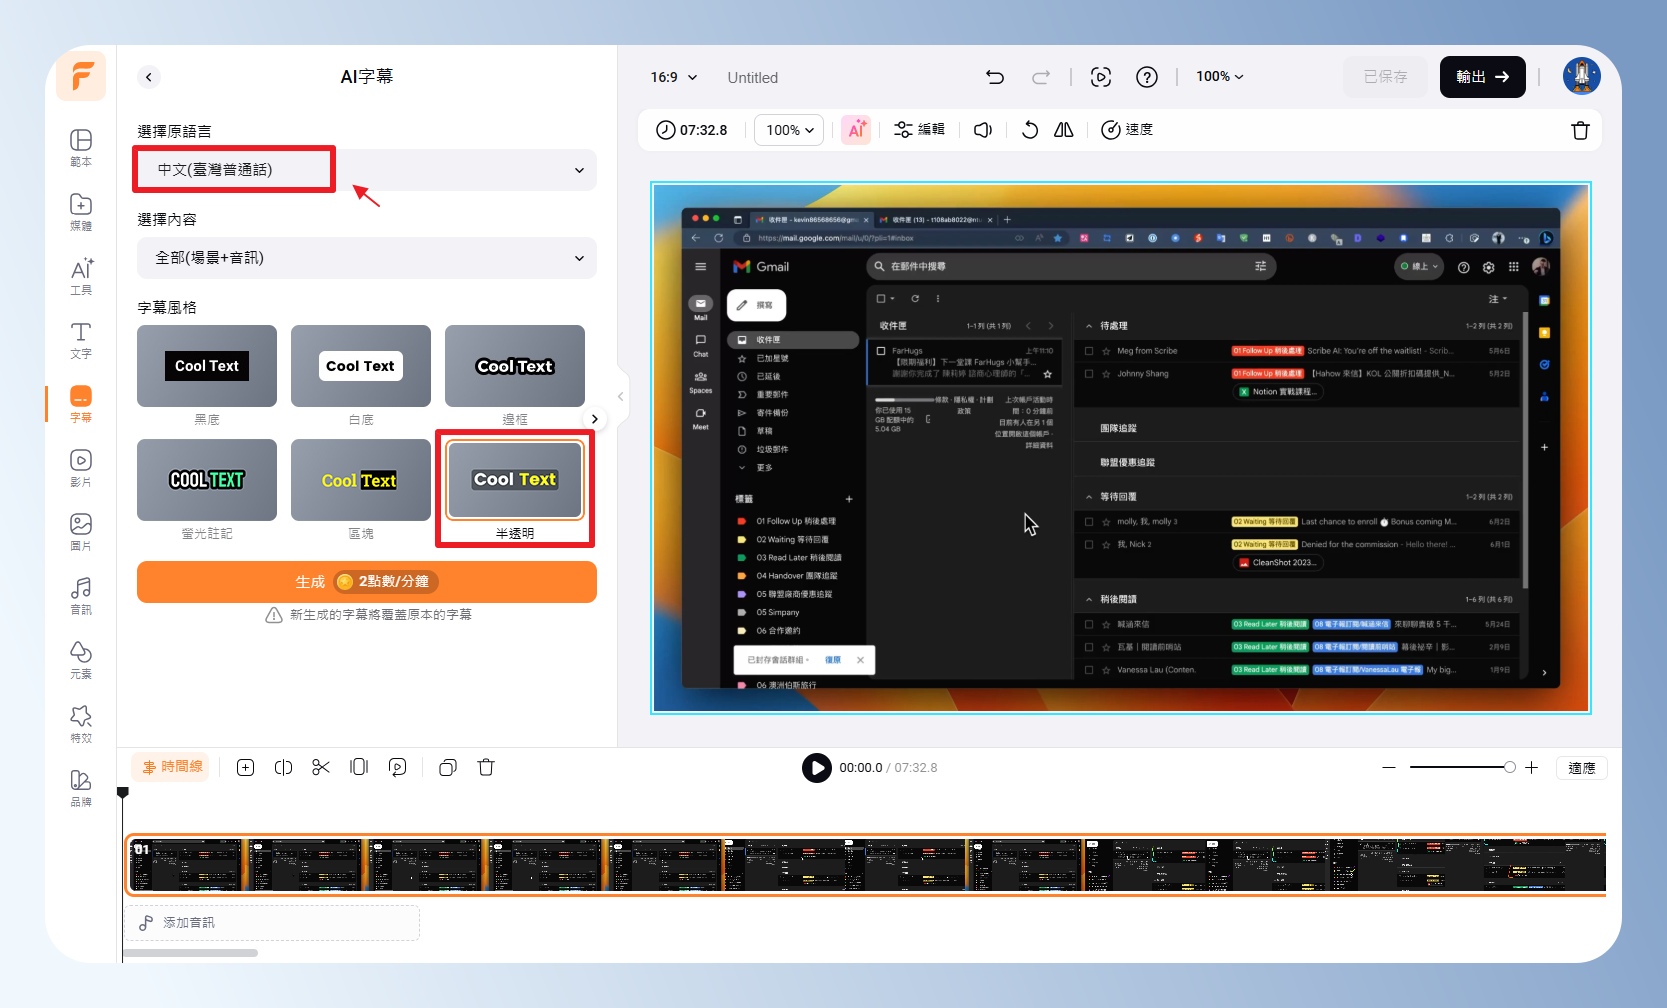Click the 輸出 export button

(x=1482, y=77)
